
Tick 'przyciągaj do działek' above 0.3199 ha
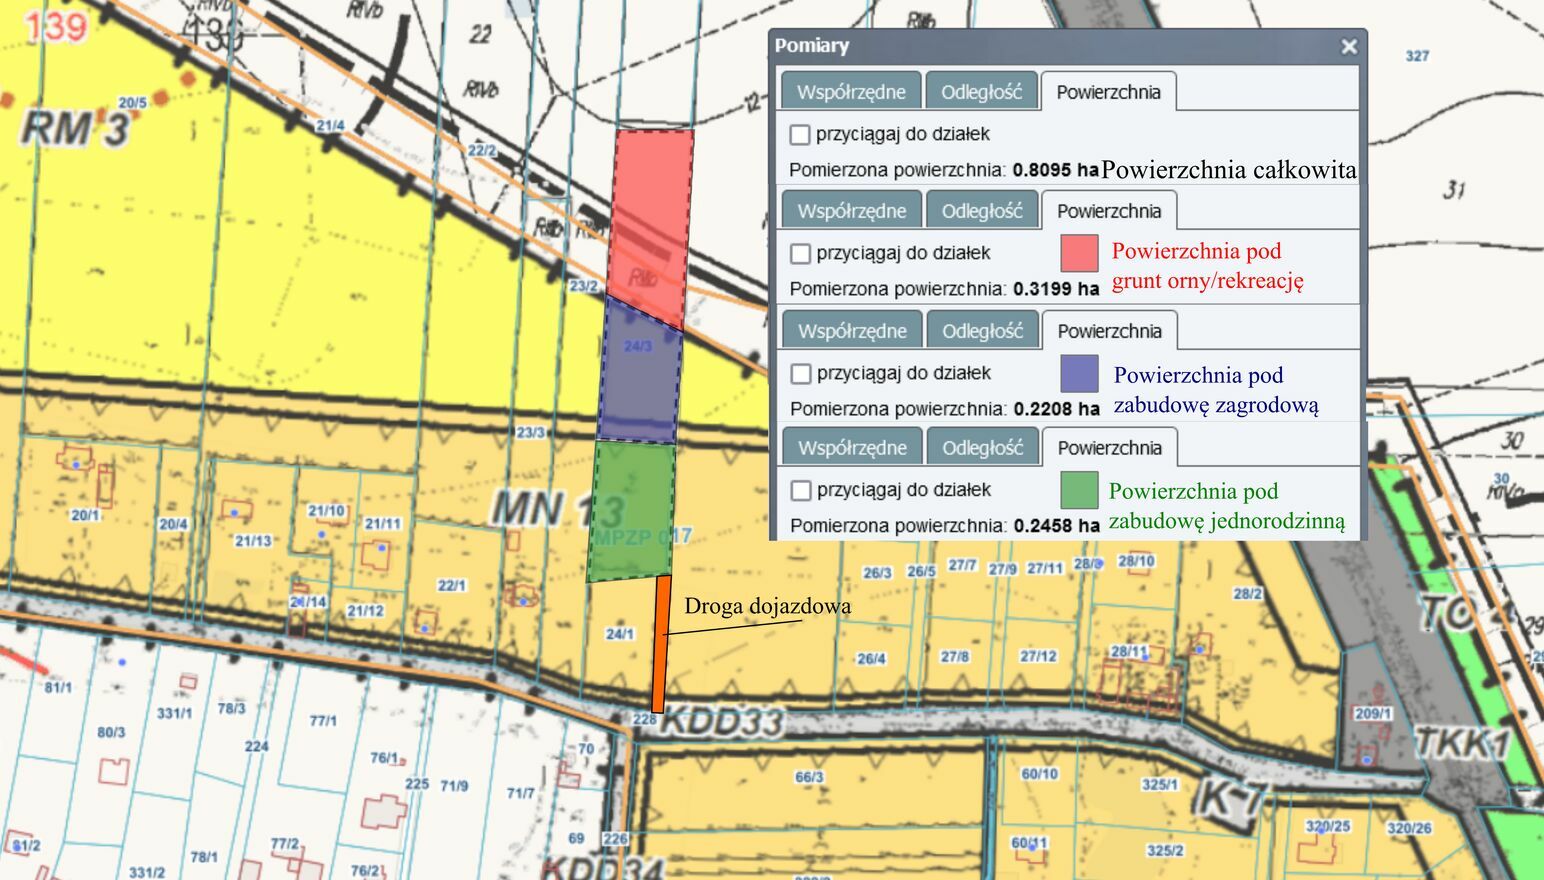click(x=800, y=253)
